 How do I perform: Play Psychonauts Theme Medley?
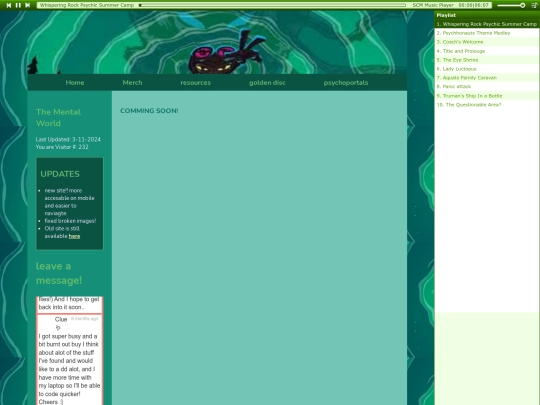487,33
